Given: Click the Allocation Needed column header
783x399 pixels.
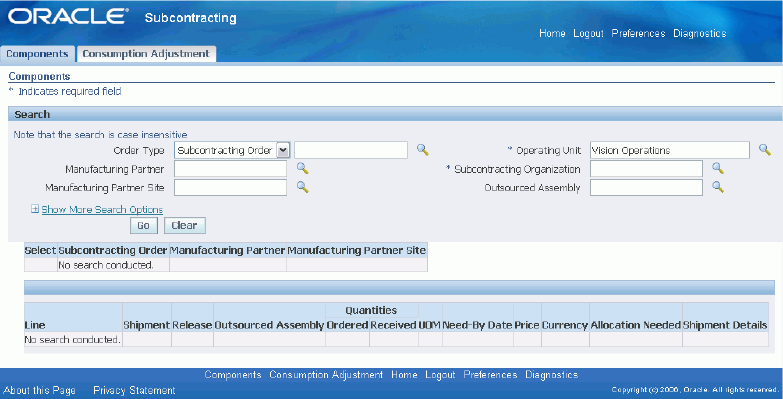Looking at the screenshot, I should tap(636, 325).
